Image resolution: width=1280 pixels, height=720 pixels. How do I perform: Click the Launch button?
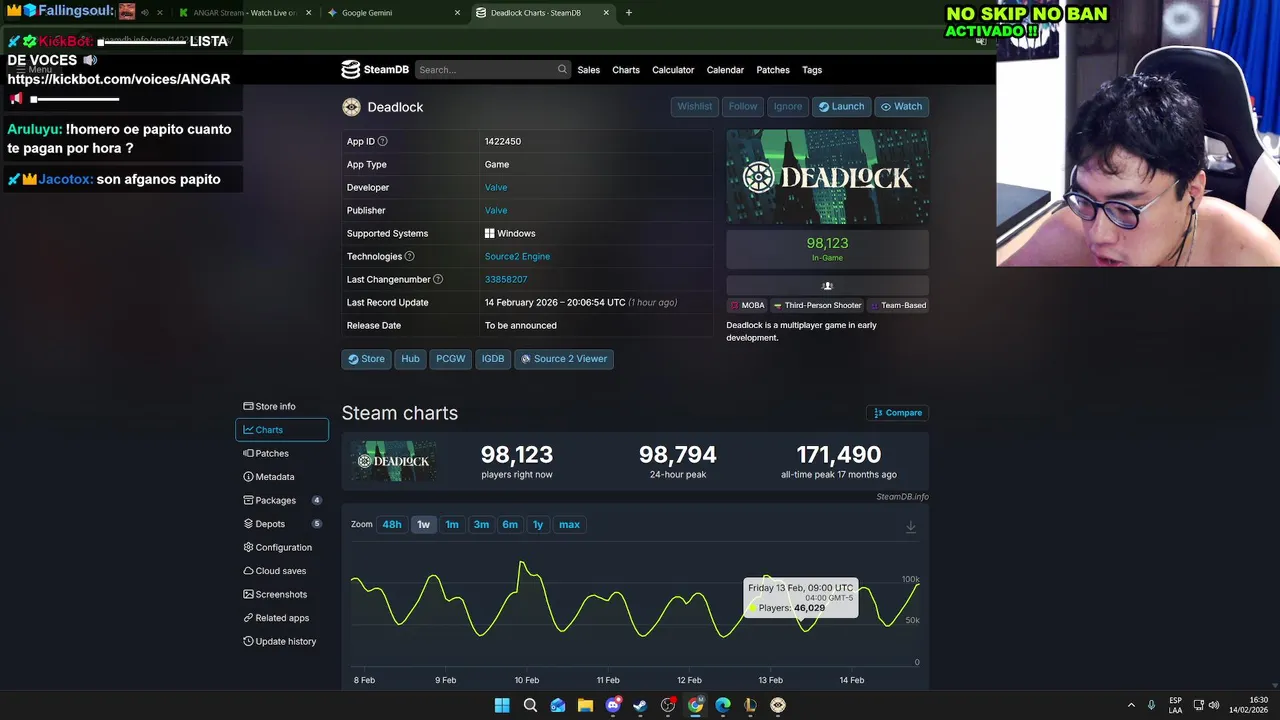tap(841, 107)
